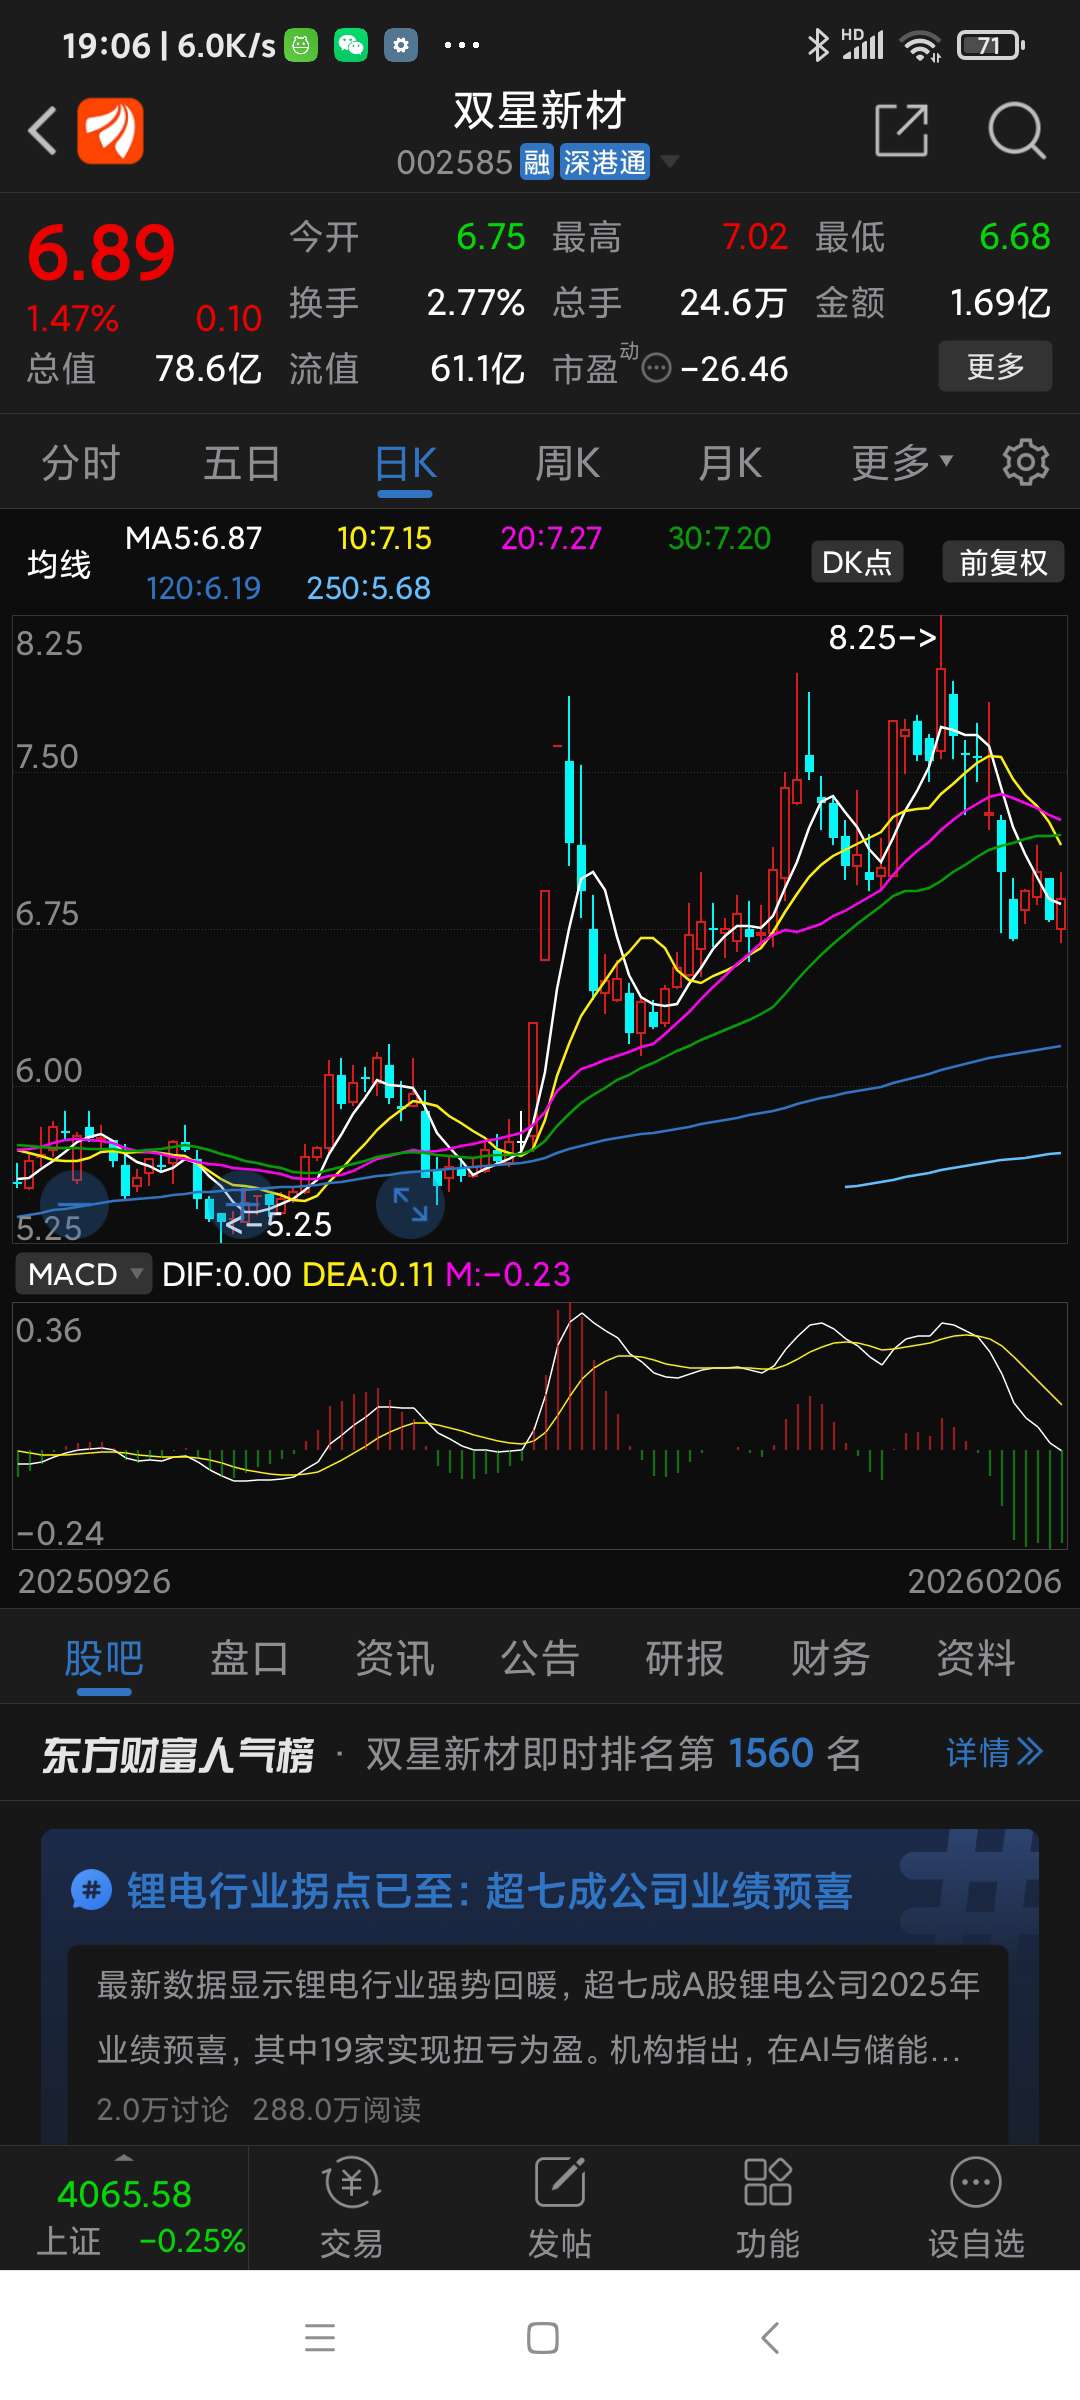Tap the DIF:0.00 MACD reading
The image size is (1080, 2400).
tap(226, 1274)
